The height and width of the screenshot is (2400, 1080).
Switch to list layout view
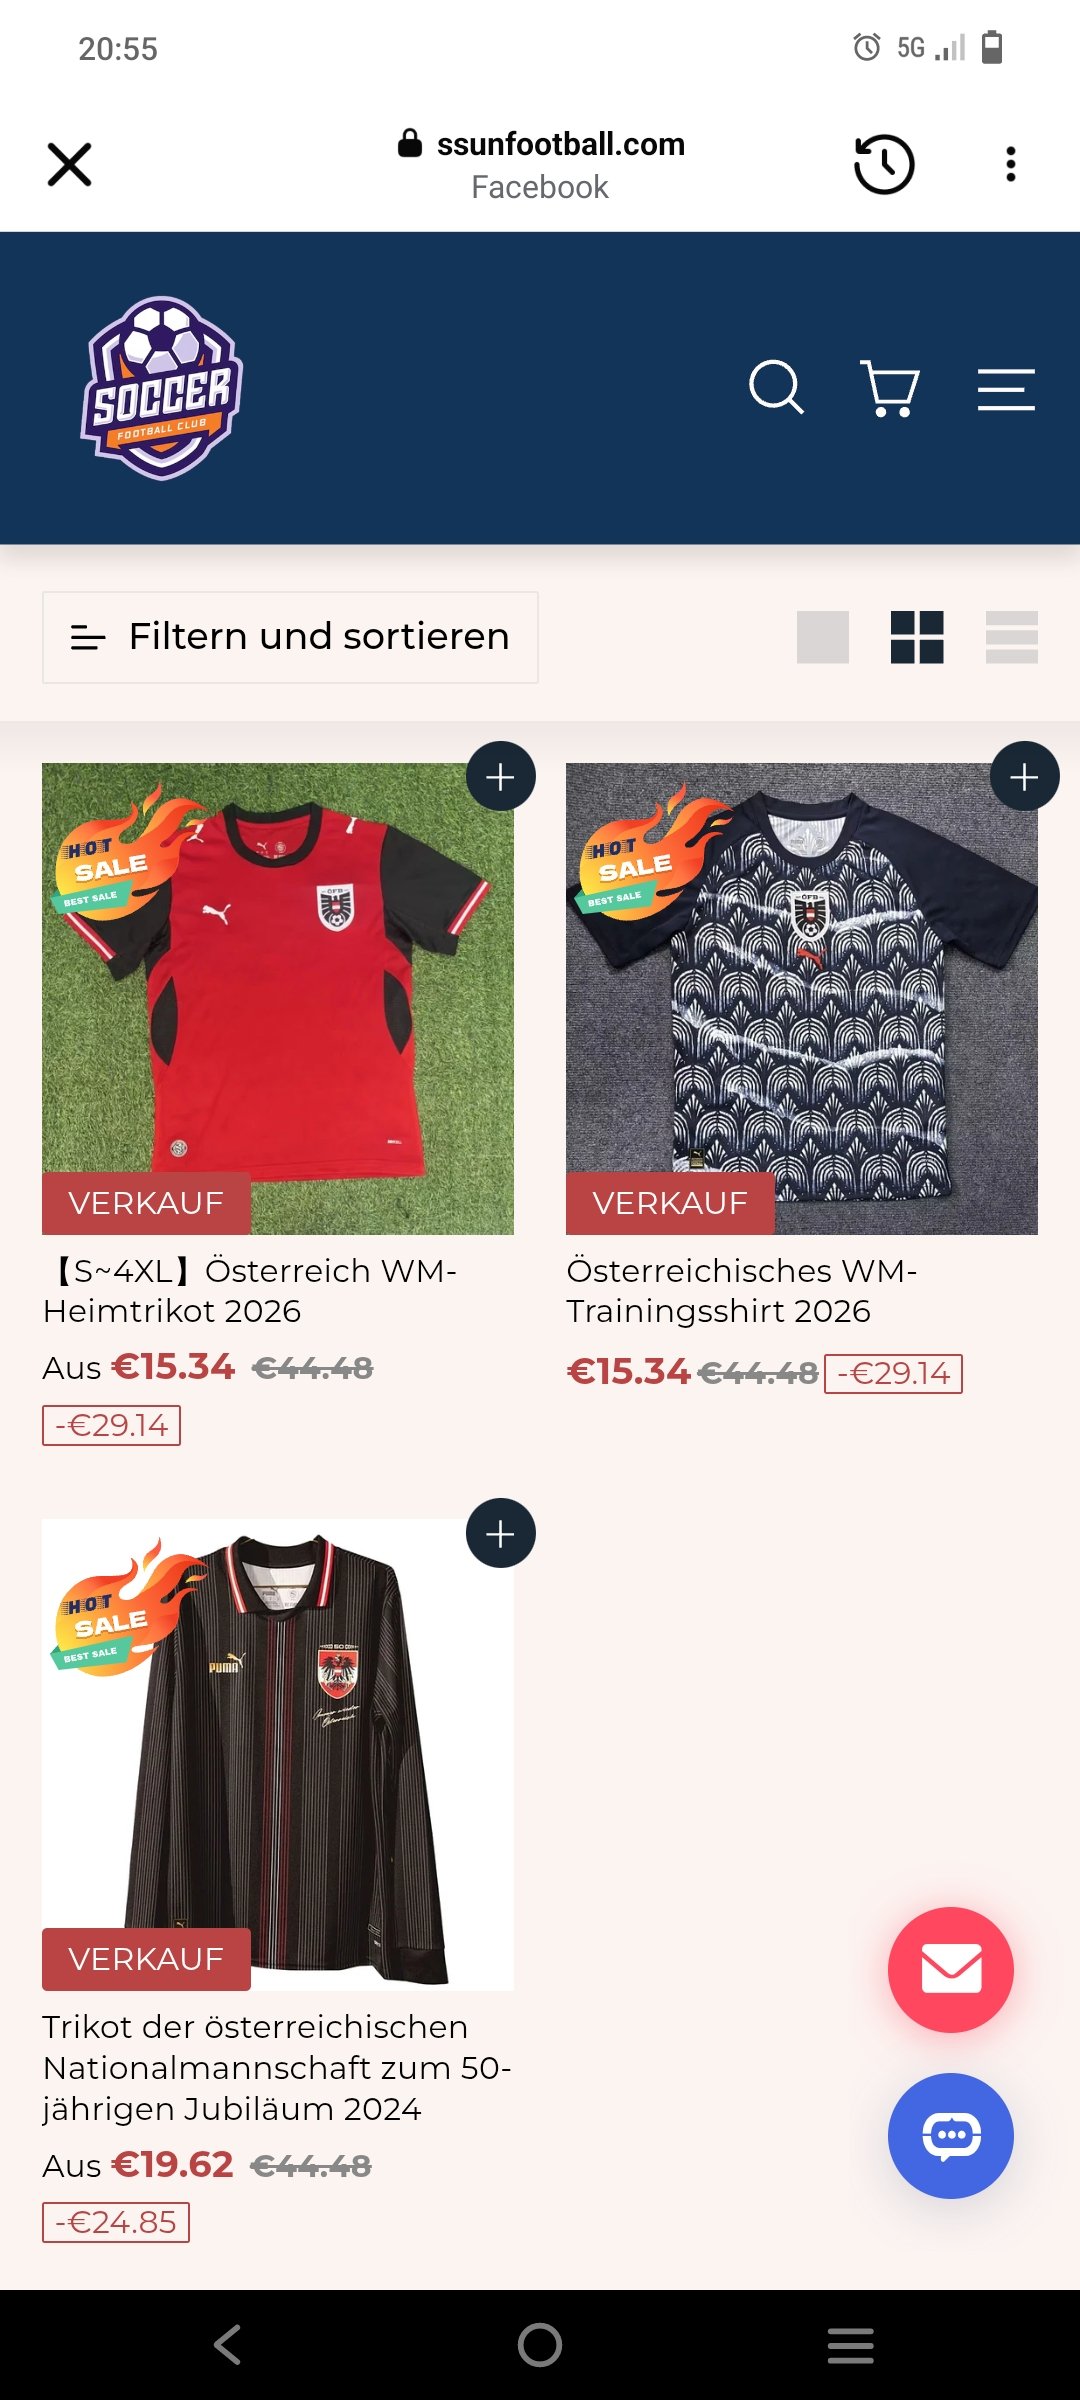(x=1012, y=637)
